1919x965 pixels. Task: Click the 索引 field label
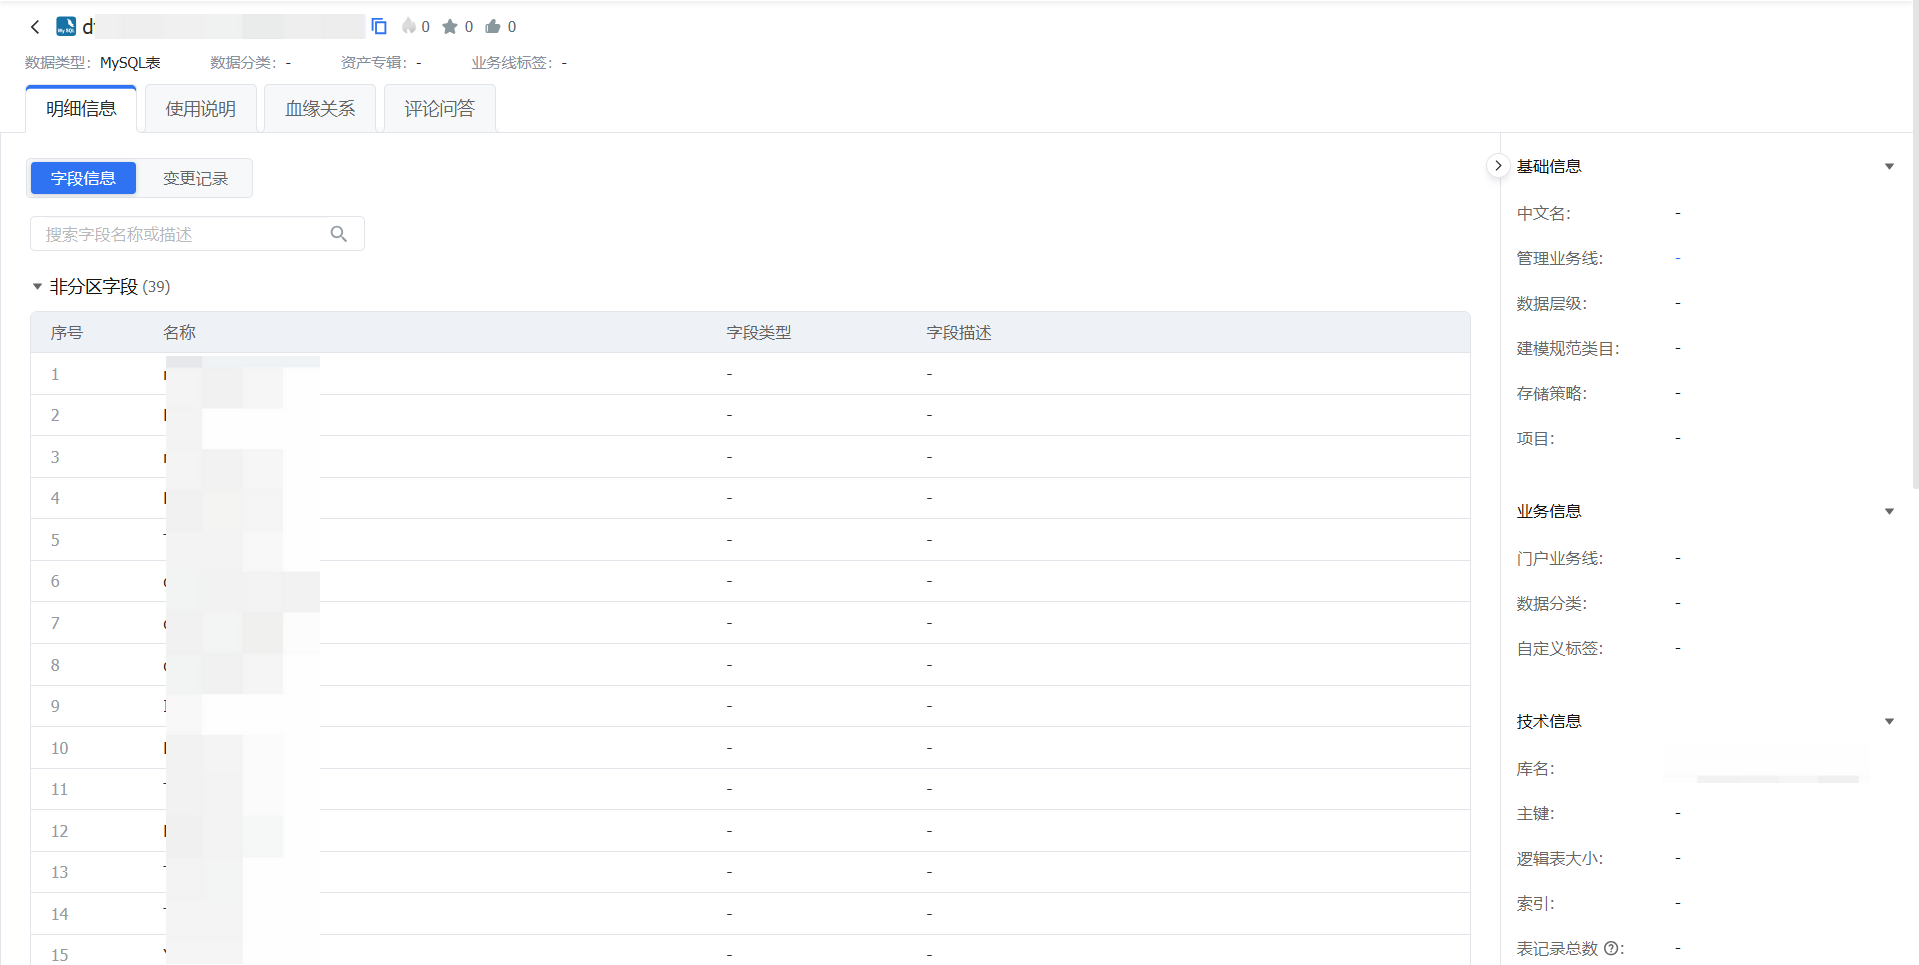tap(1535, 903)
